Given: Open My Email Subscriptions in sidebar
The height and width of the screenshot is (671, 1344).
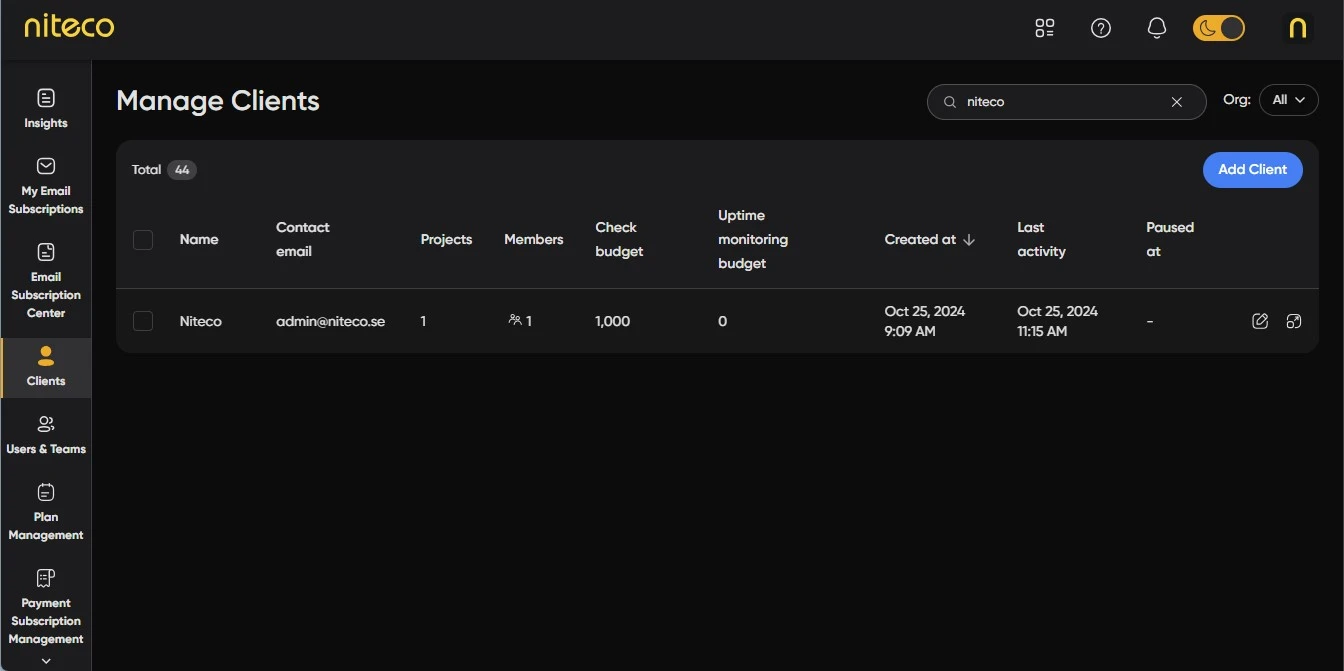Looking at the screenshot, I should [x=46, y=186].
